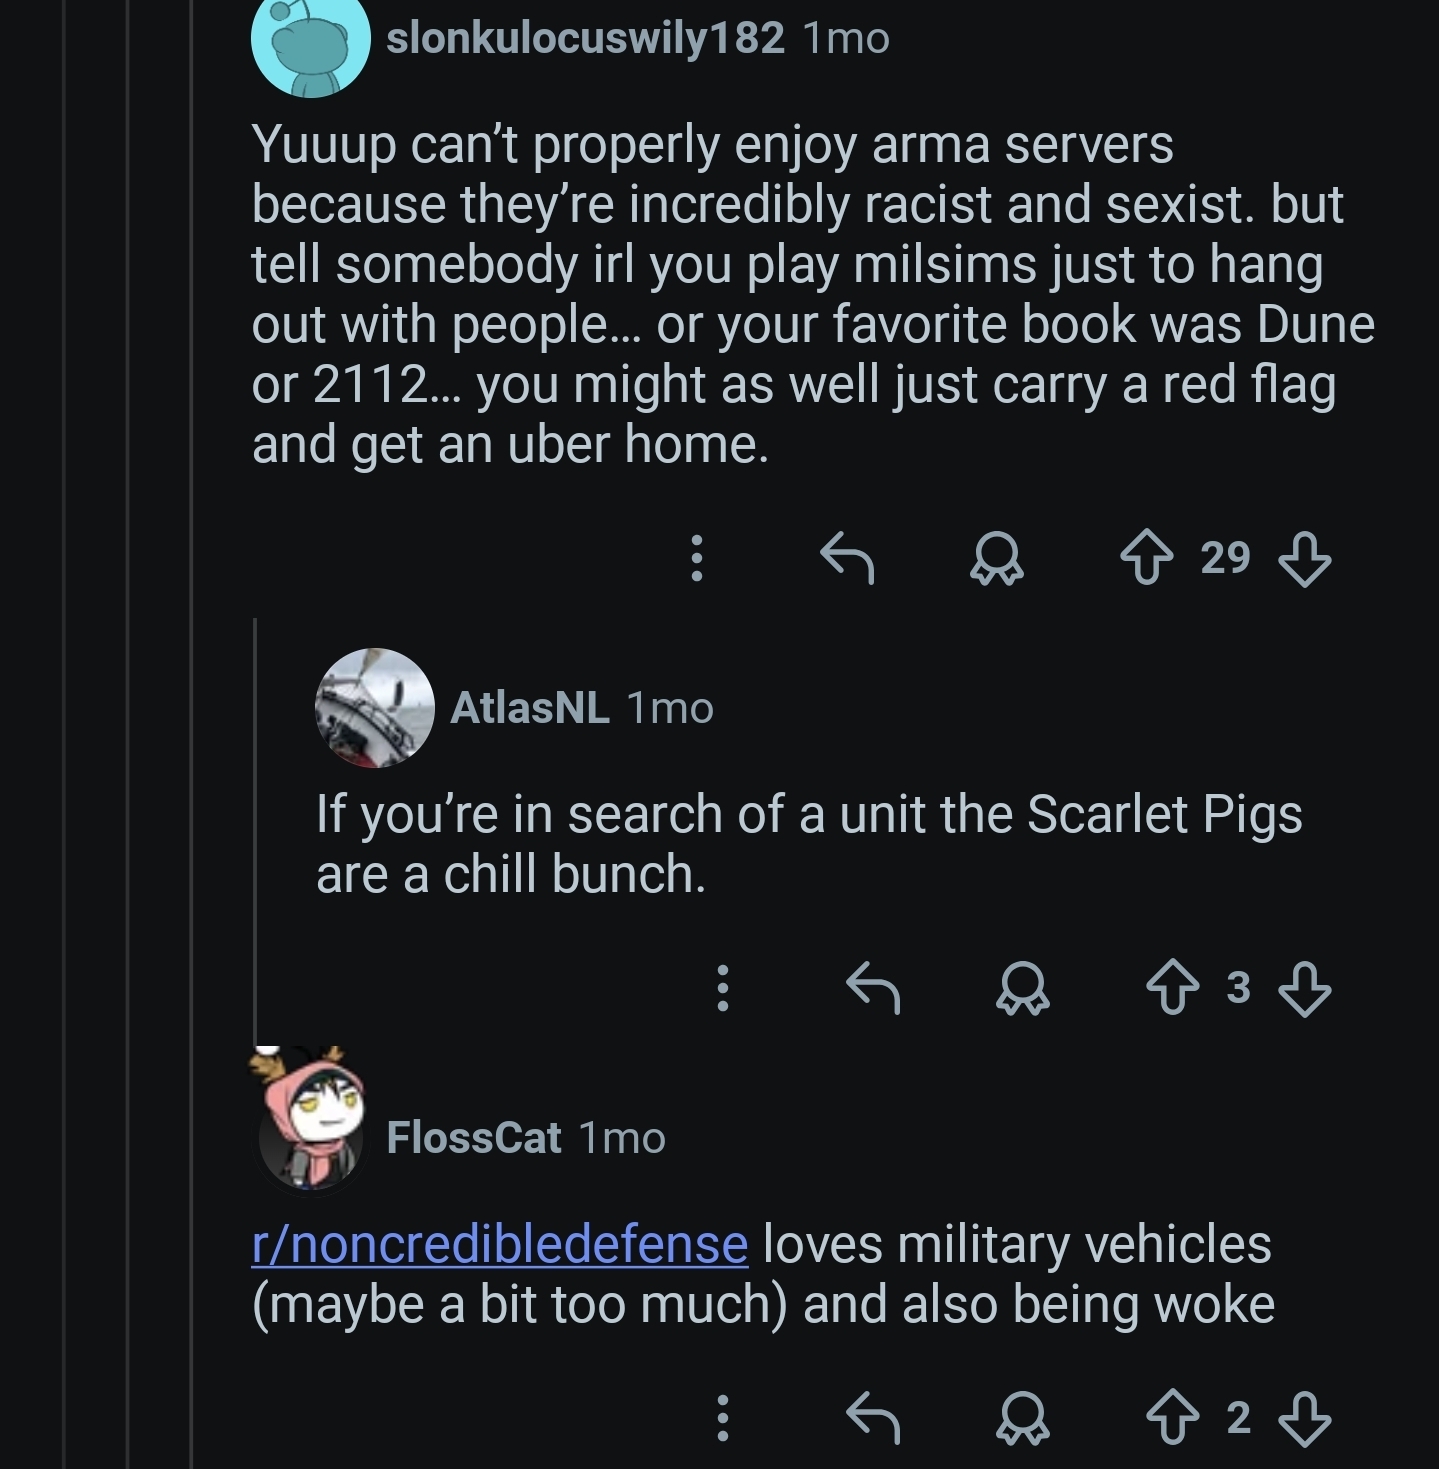Award AtlasNL's Scarlet Pigs comment
1439x1469 pixels.
coord(1022,988)
